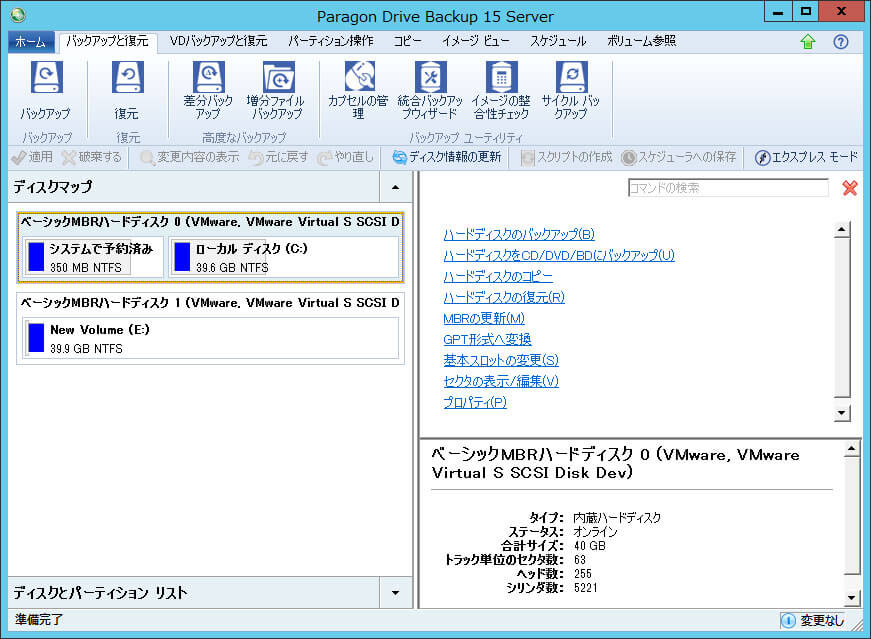Click command list scroll down arrow

click(842, 413)
